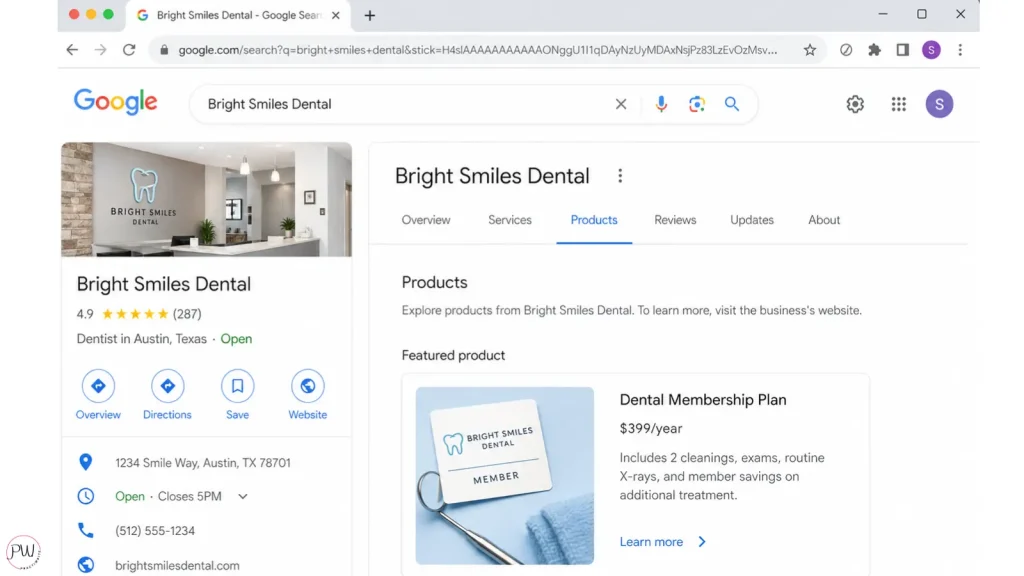Viewport: 1024px width, 576px height.
Task: Click the blue magnifier search icon
Action: pos(732,104)
